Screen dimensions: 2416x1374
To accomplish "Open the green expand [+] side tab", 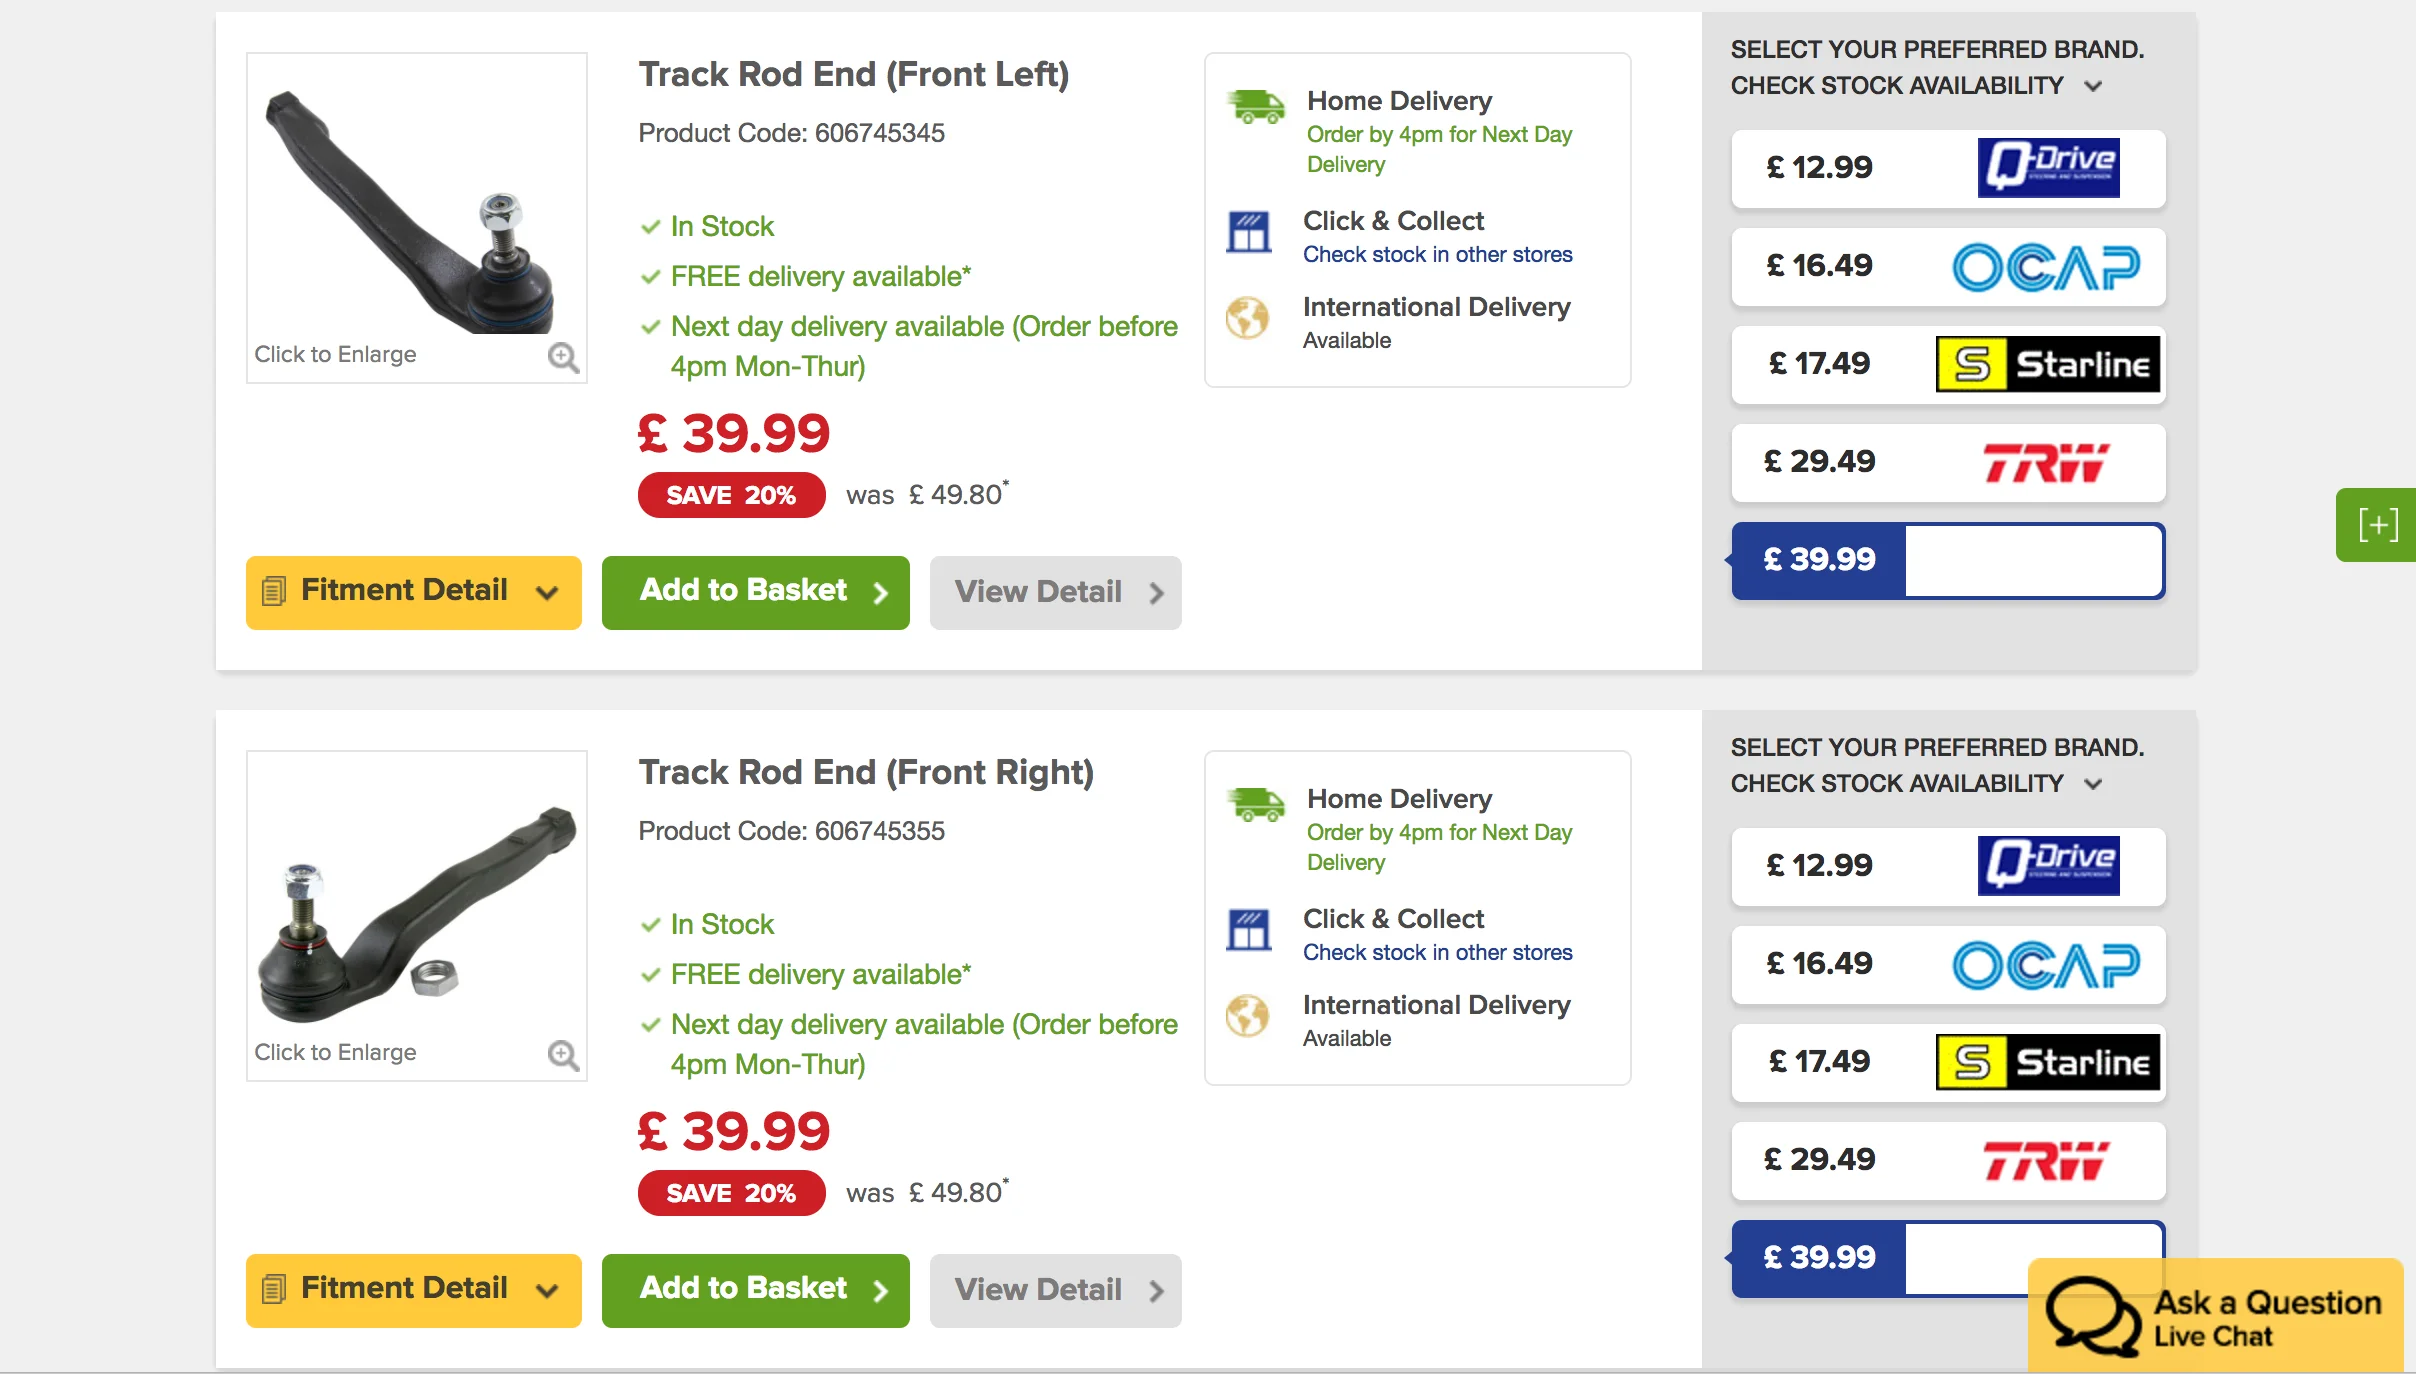I will (x=2376, y=525).
